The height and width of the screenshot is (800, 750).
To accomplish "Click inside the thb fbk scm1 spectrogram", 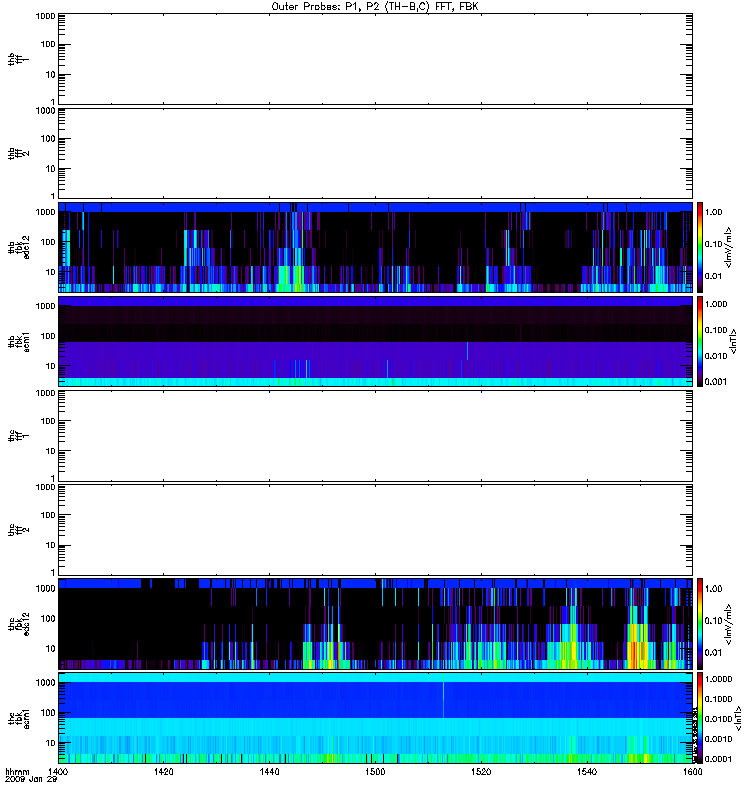I will coord(375,341).
